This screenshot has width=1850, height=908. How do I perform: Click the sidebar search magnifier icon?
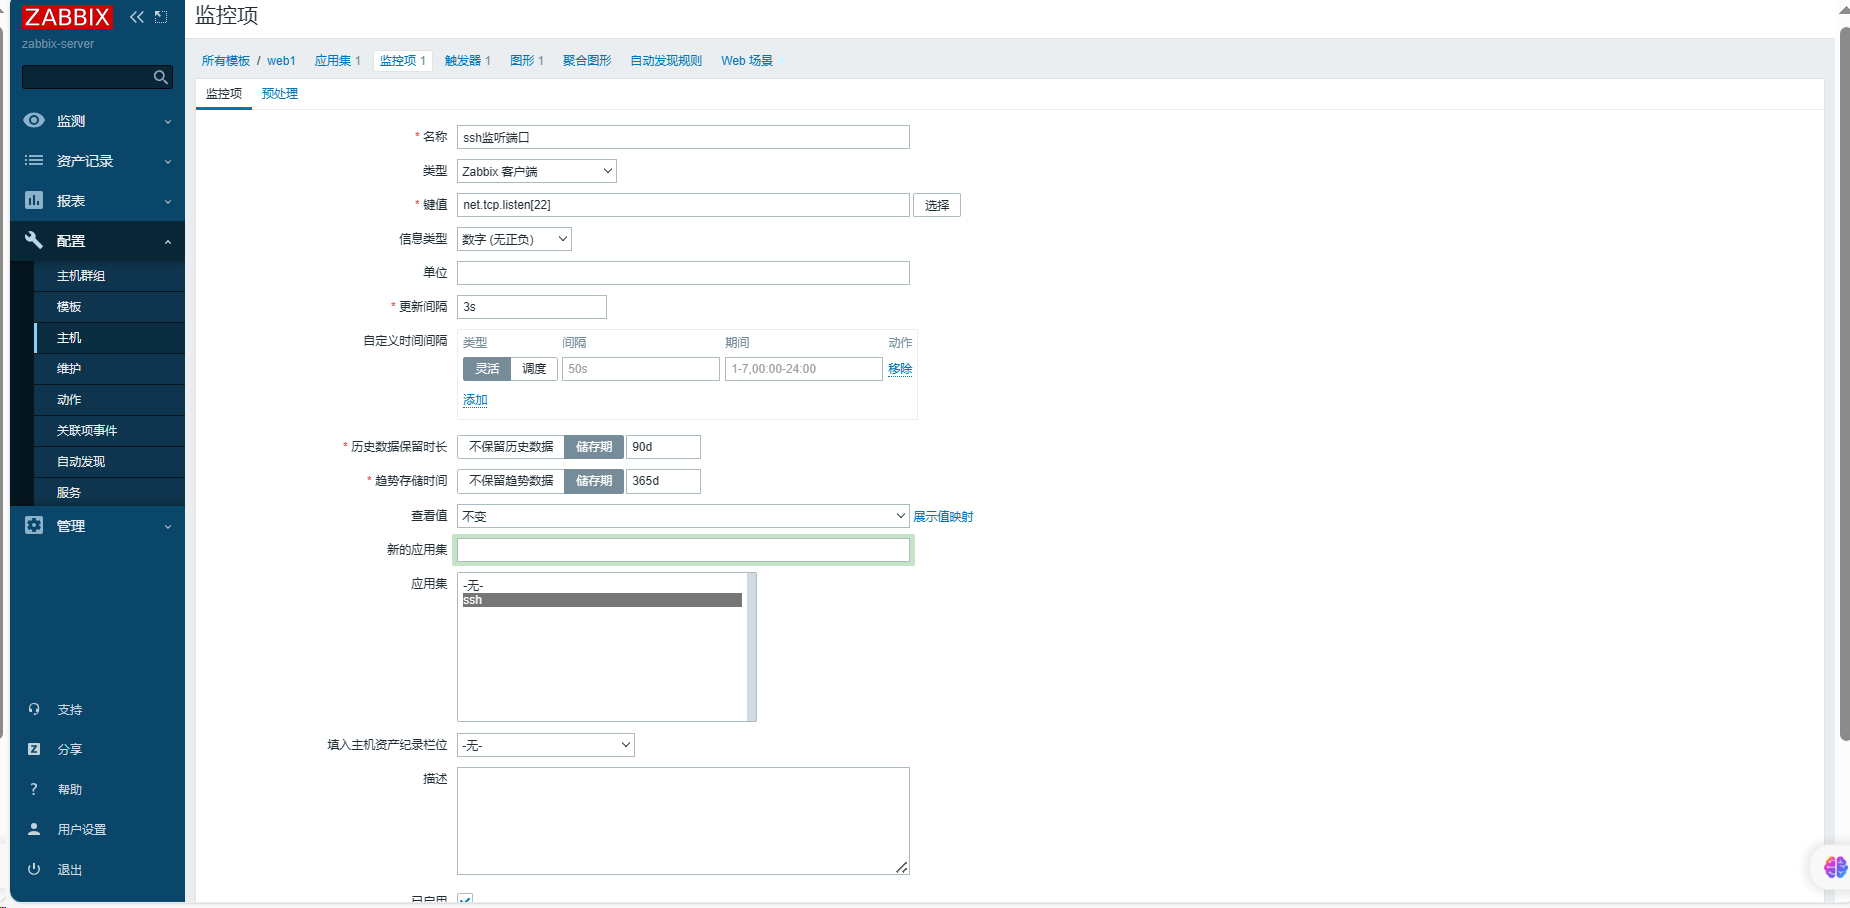tap(160, 77)
